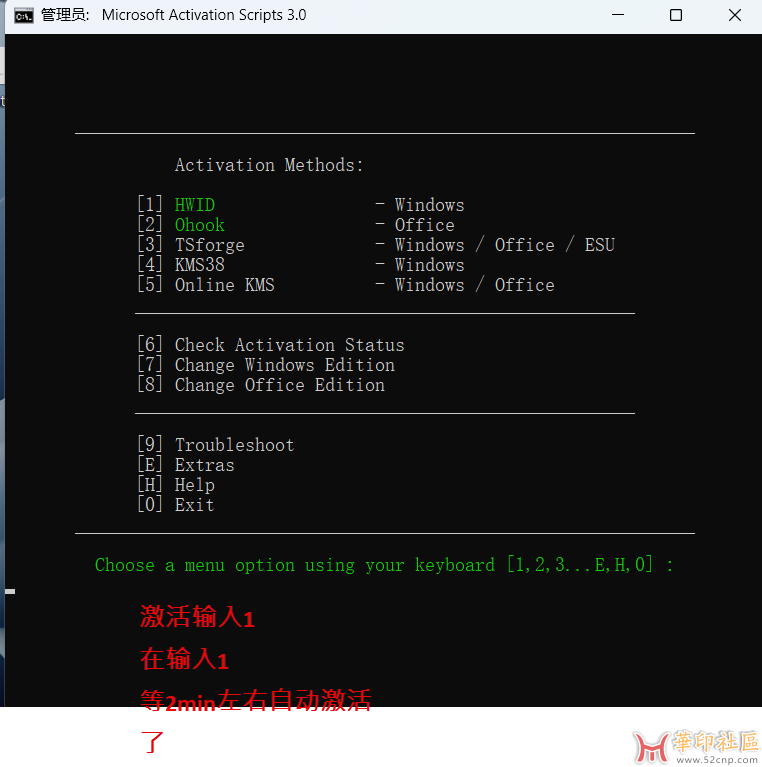Choose the KMS38 Windows option
The image size is (762, 767).
click(x=199, y=265)
